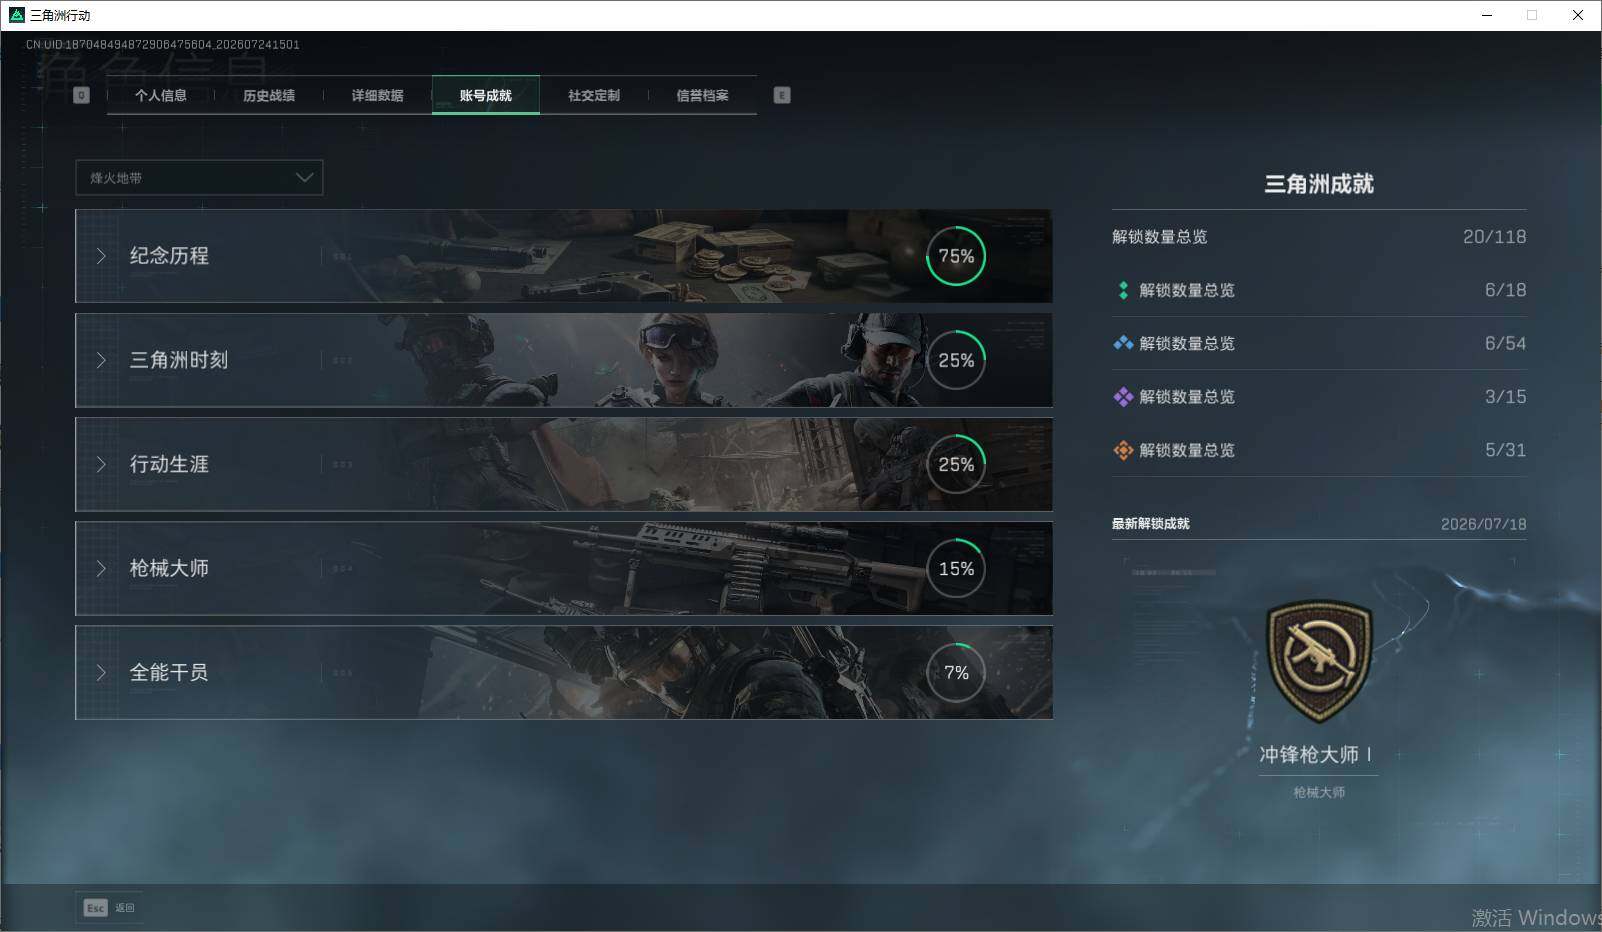Click the Delta Force app logo in title bar
Viewport: 1602px width, 932px height.
click(16, 15)
